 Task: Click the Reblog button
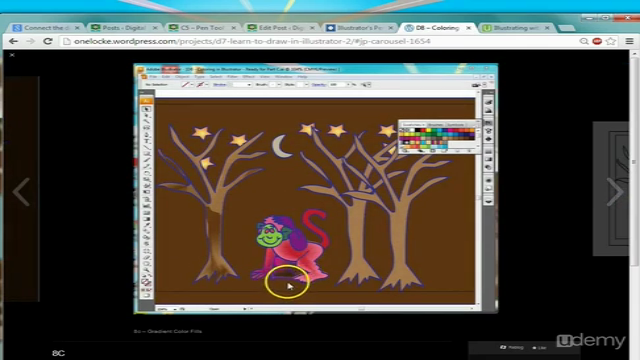[x=512, y=347]
